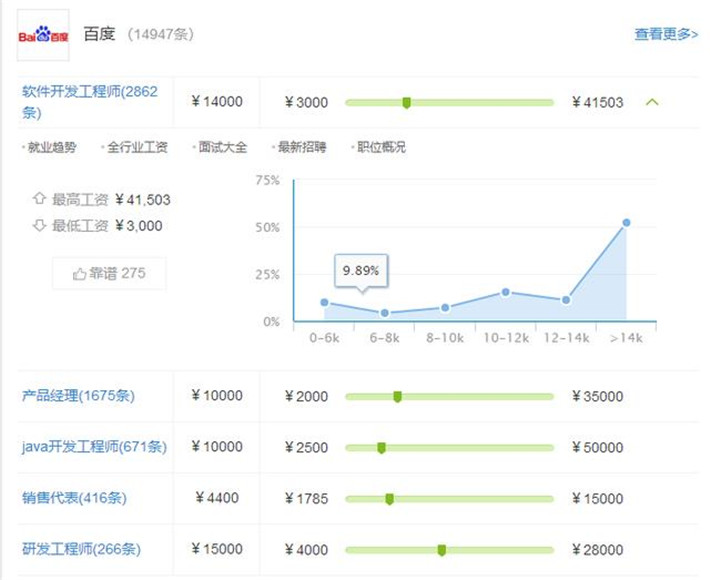Screen dimensions: 710x580
Task: Click the >14k data point on chart
Action: click(x=626, y=223)
